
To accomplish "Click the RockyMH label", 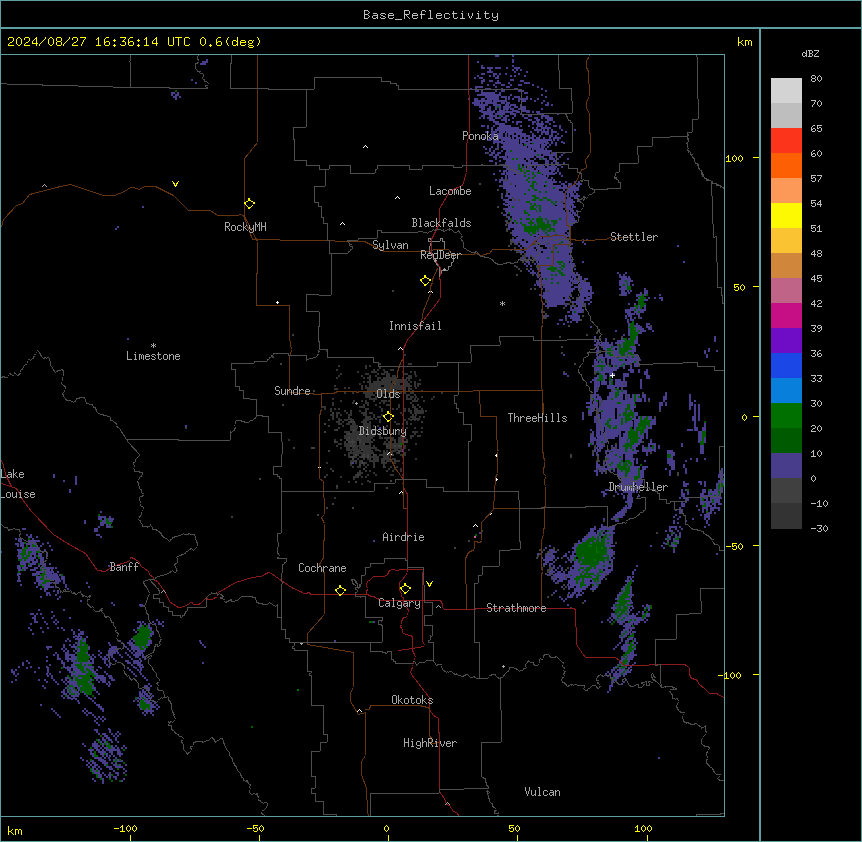I will click(245, 227).
